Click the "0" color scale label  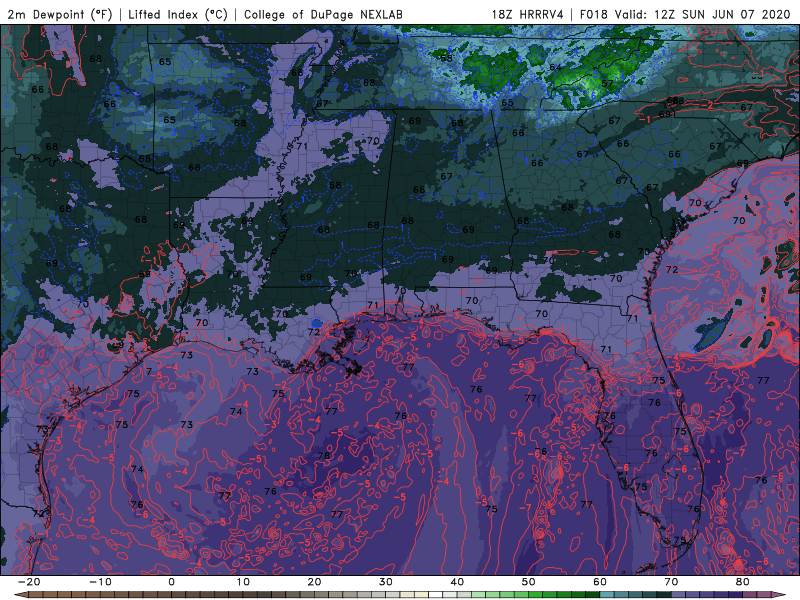pos(171,582)
